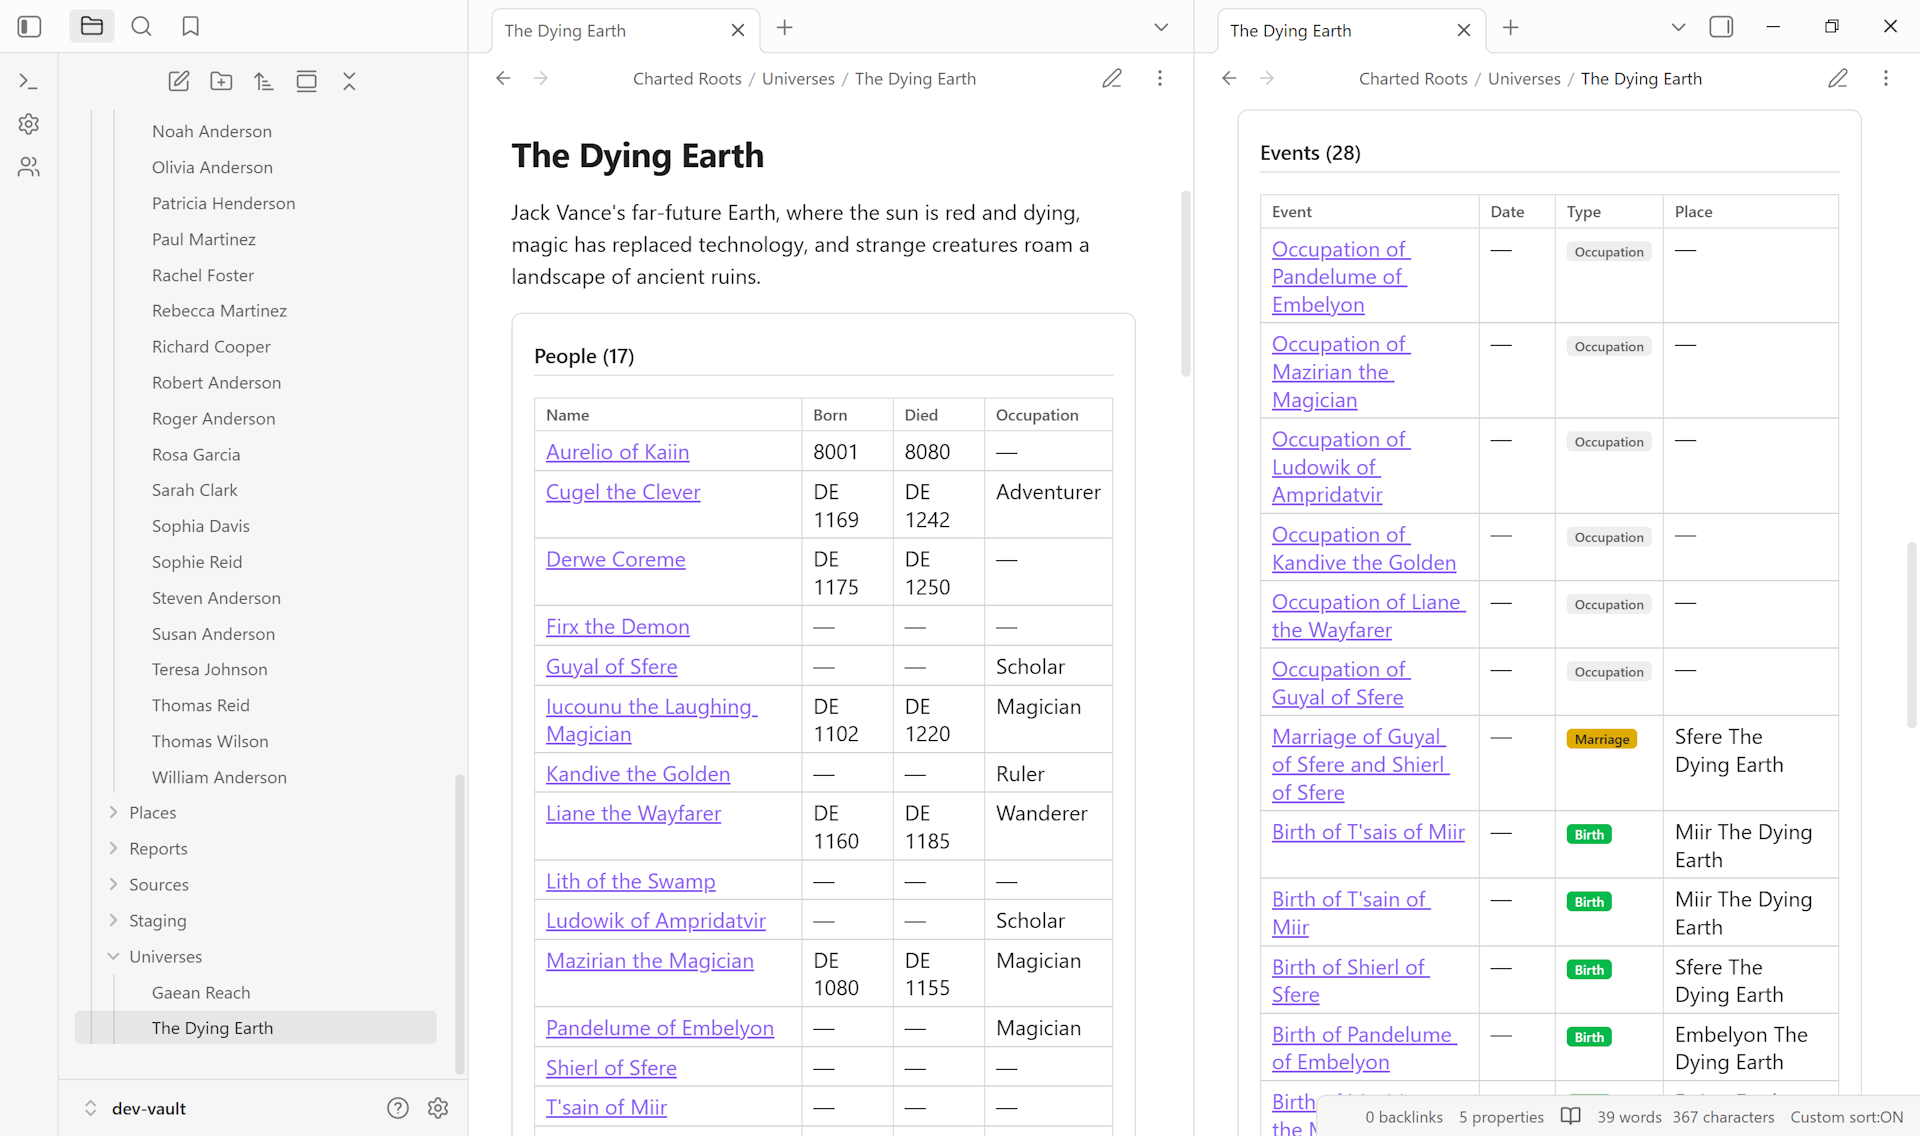Create a new folder icon
The height and width of the screenshot is (1136, 1920).
[x=221, y=82]
